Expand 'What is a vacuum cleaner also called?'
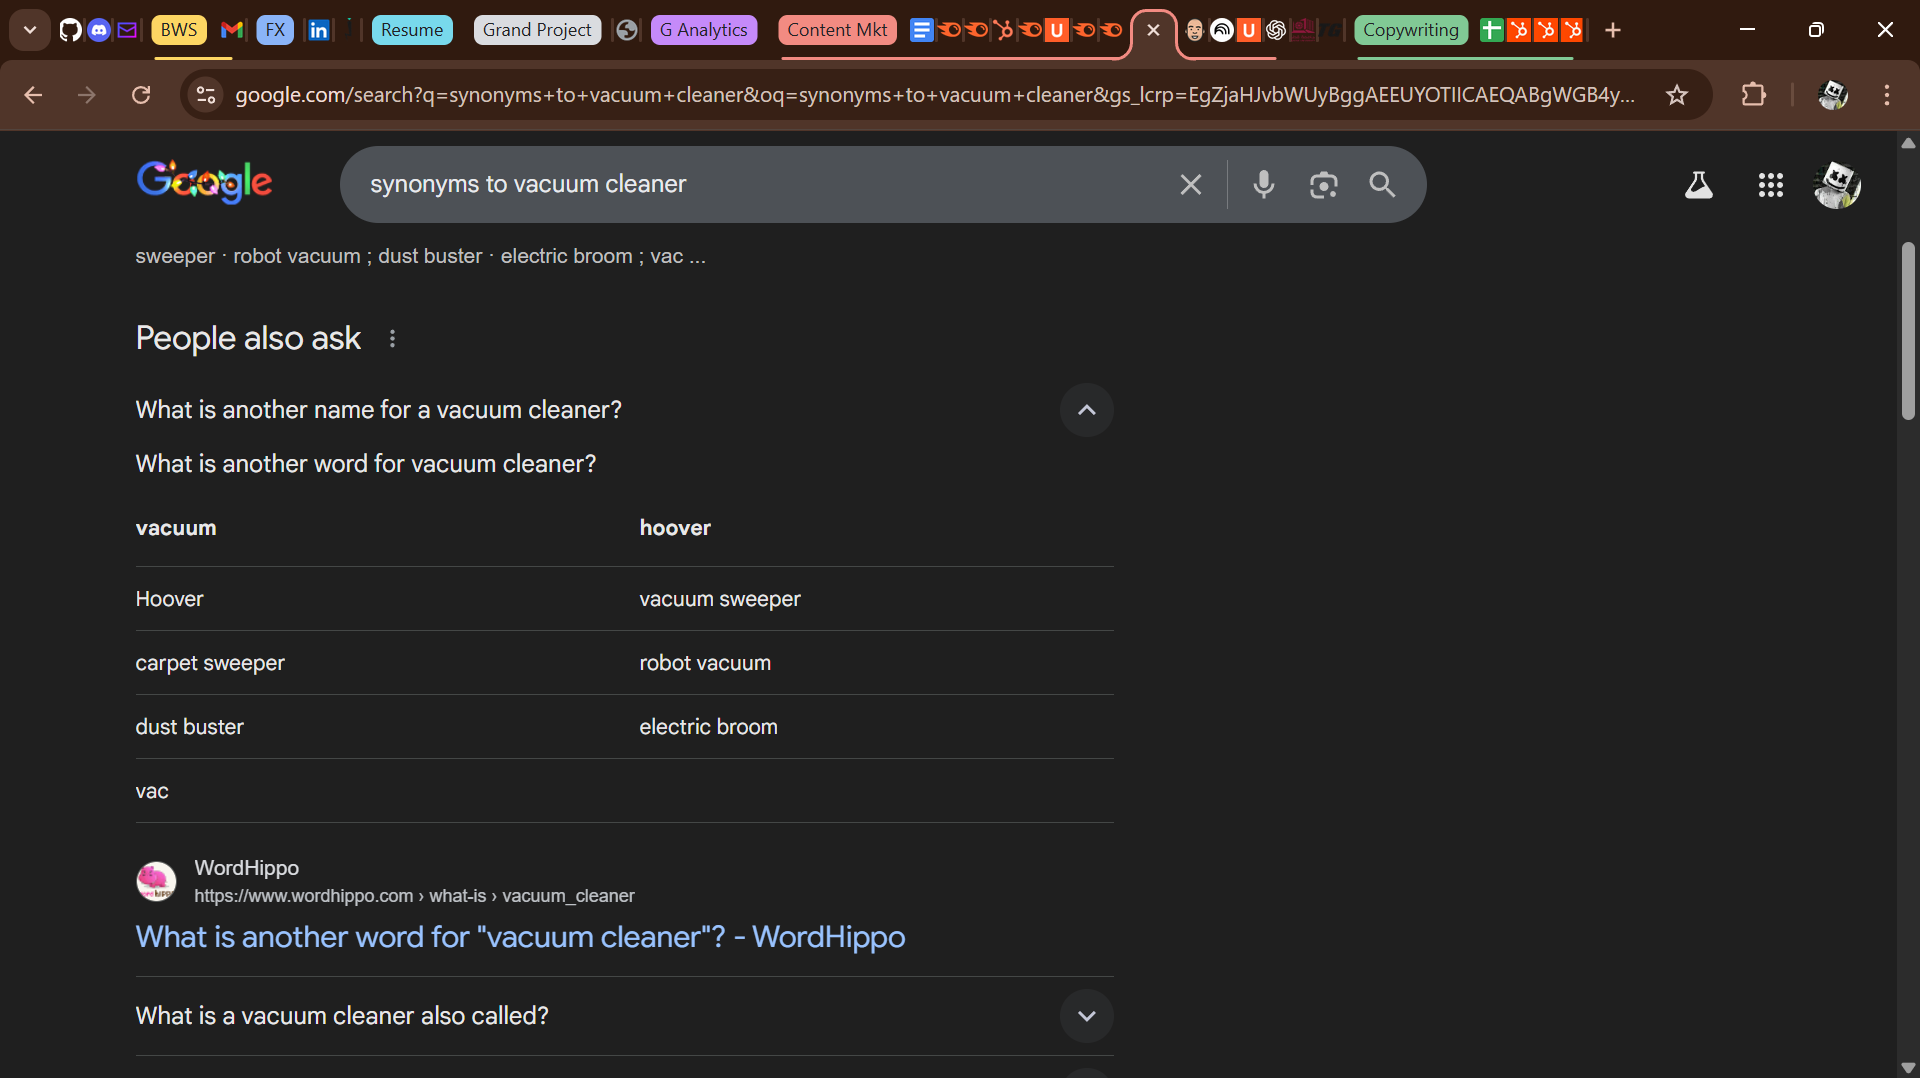This screenshot has width=1920, height=1078. 1086,1016
